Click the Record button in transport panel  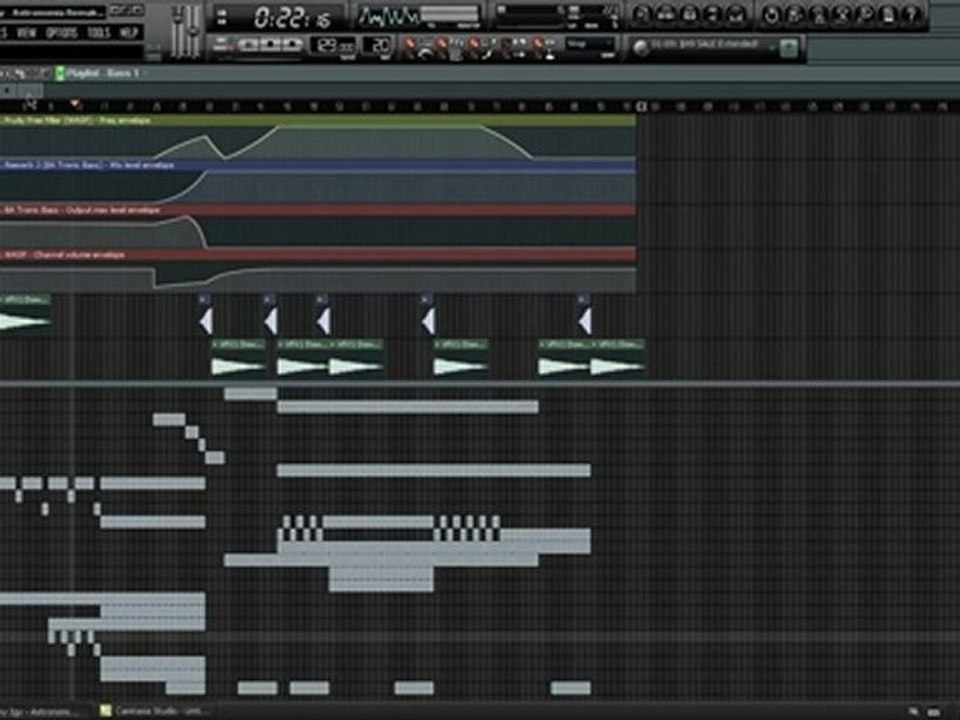(x=292, y=45)
